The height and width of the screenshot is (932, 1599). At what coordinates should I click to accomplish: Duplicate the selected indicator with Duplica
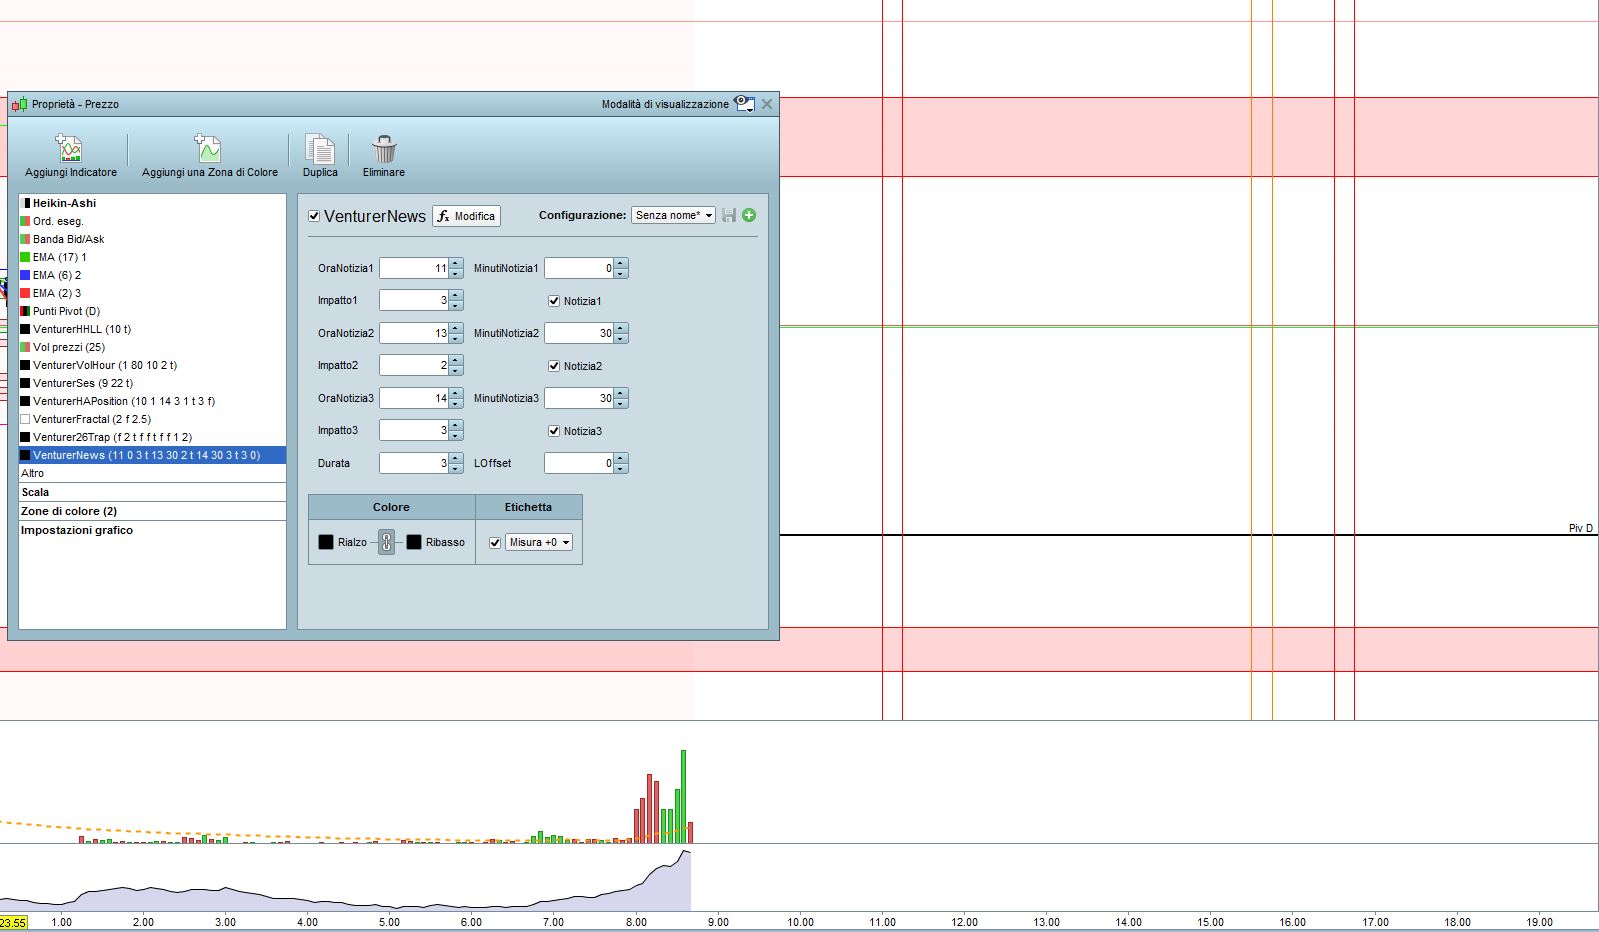click(x=320, y=149)
